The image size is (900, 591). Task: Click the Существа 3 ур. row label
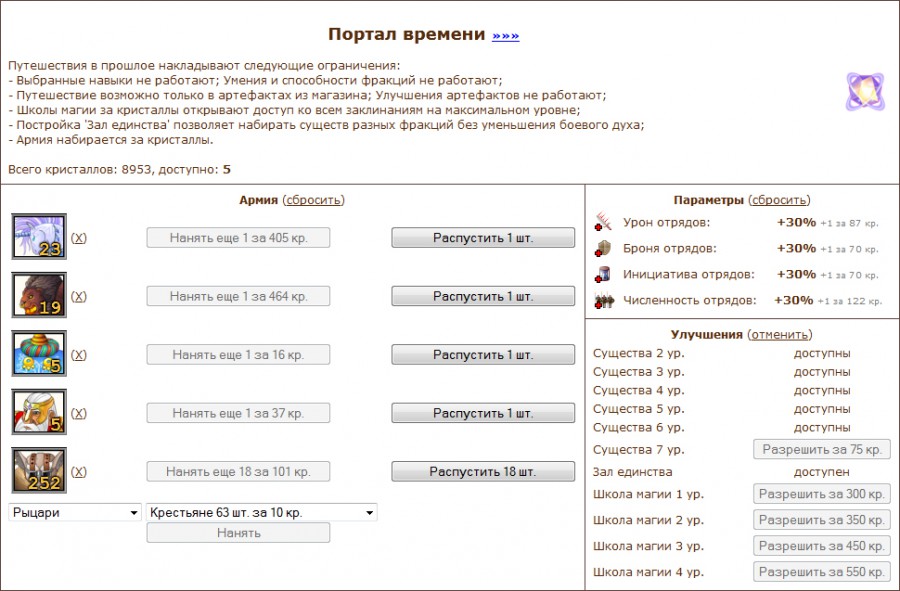click(639, 372)
